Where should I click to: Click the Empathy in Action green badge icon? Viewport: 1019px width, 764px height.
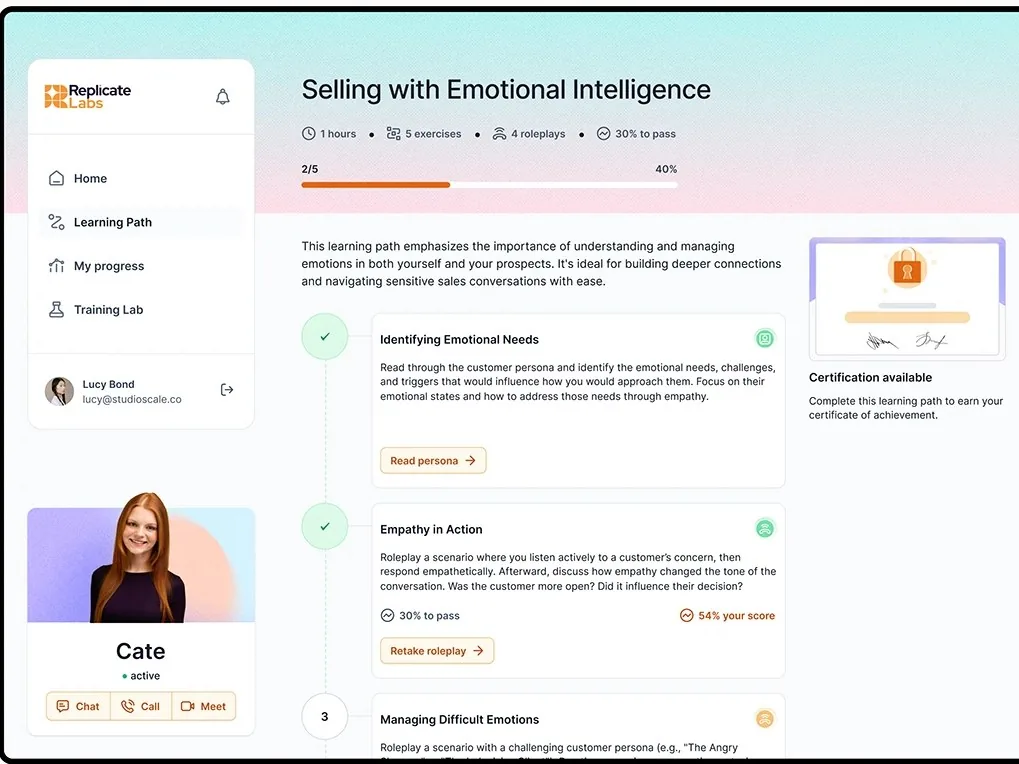(765, 528)
